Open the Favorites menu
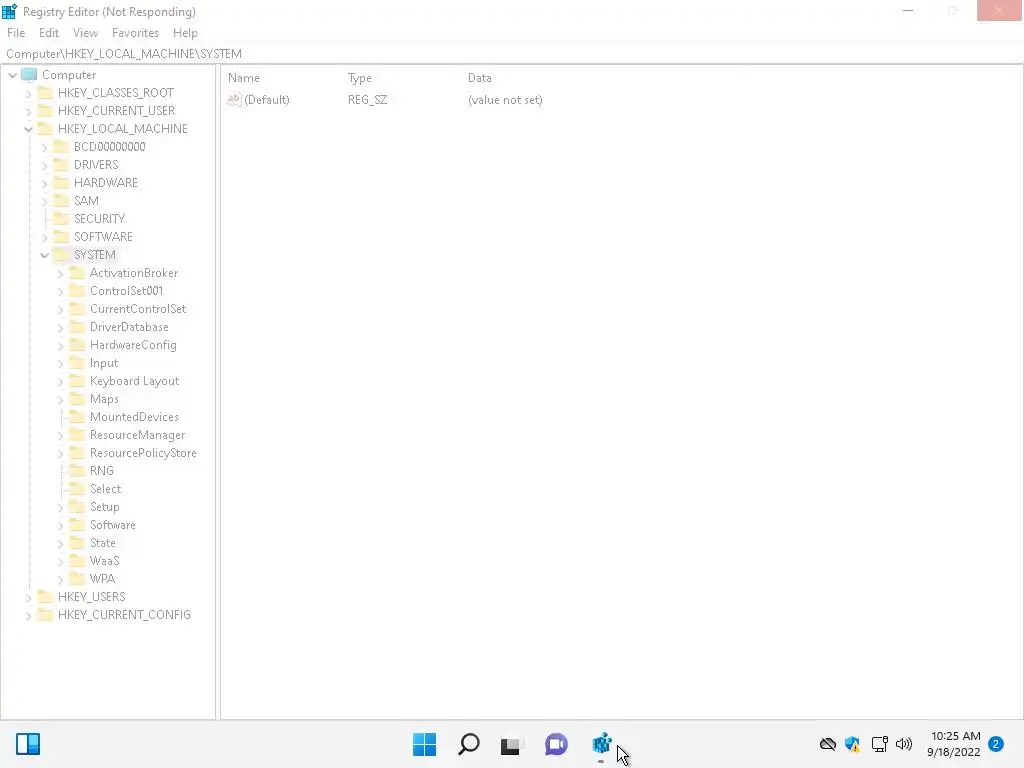1024x768 pixels. pyautogui.click(x=135, y=33)
